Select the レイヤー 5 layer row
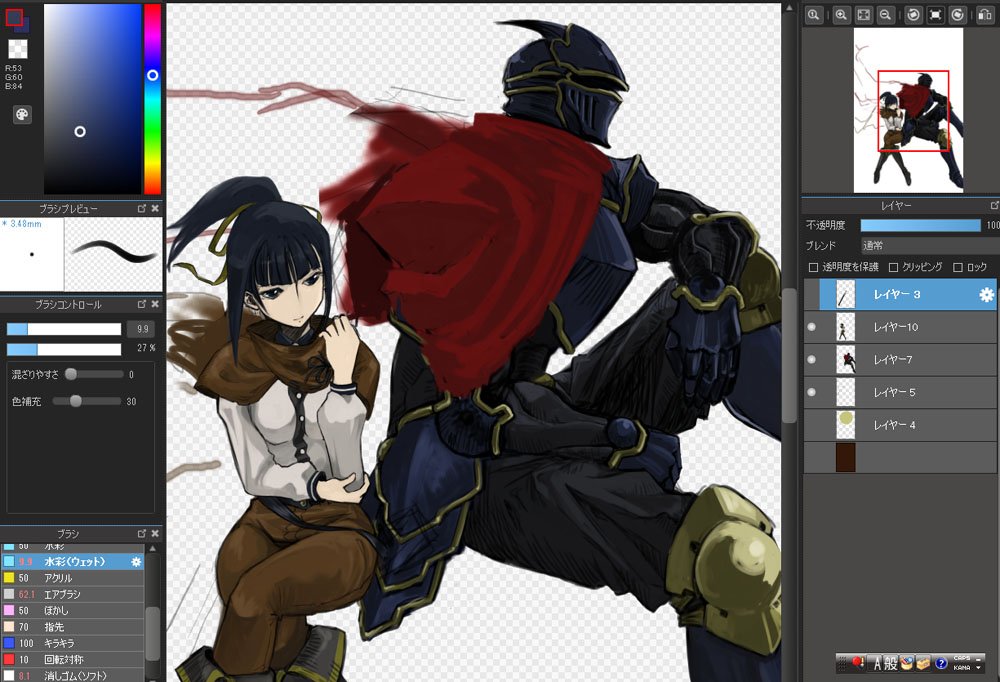 coord(900,392)
